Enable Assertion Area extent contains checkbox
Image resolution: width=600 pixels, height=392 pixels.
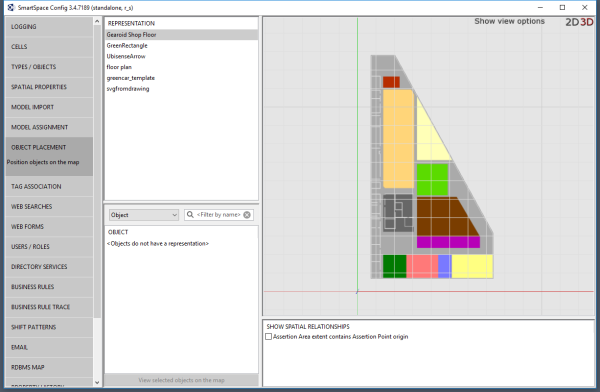(x=269, y=336)
